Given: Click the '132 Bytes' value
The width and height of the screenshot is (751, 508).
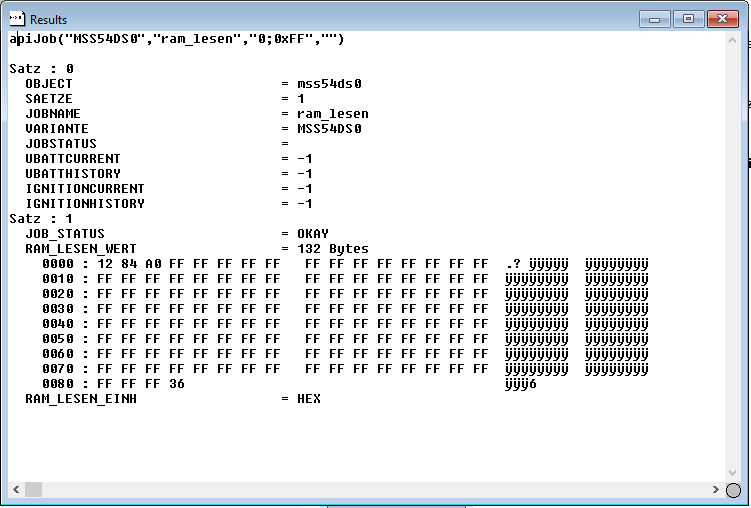Looking at the screenshot, I should (333, 248).
